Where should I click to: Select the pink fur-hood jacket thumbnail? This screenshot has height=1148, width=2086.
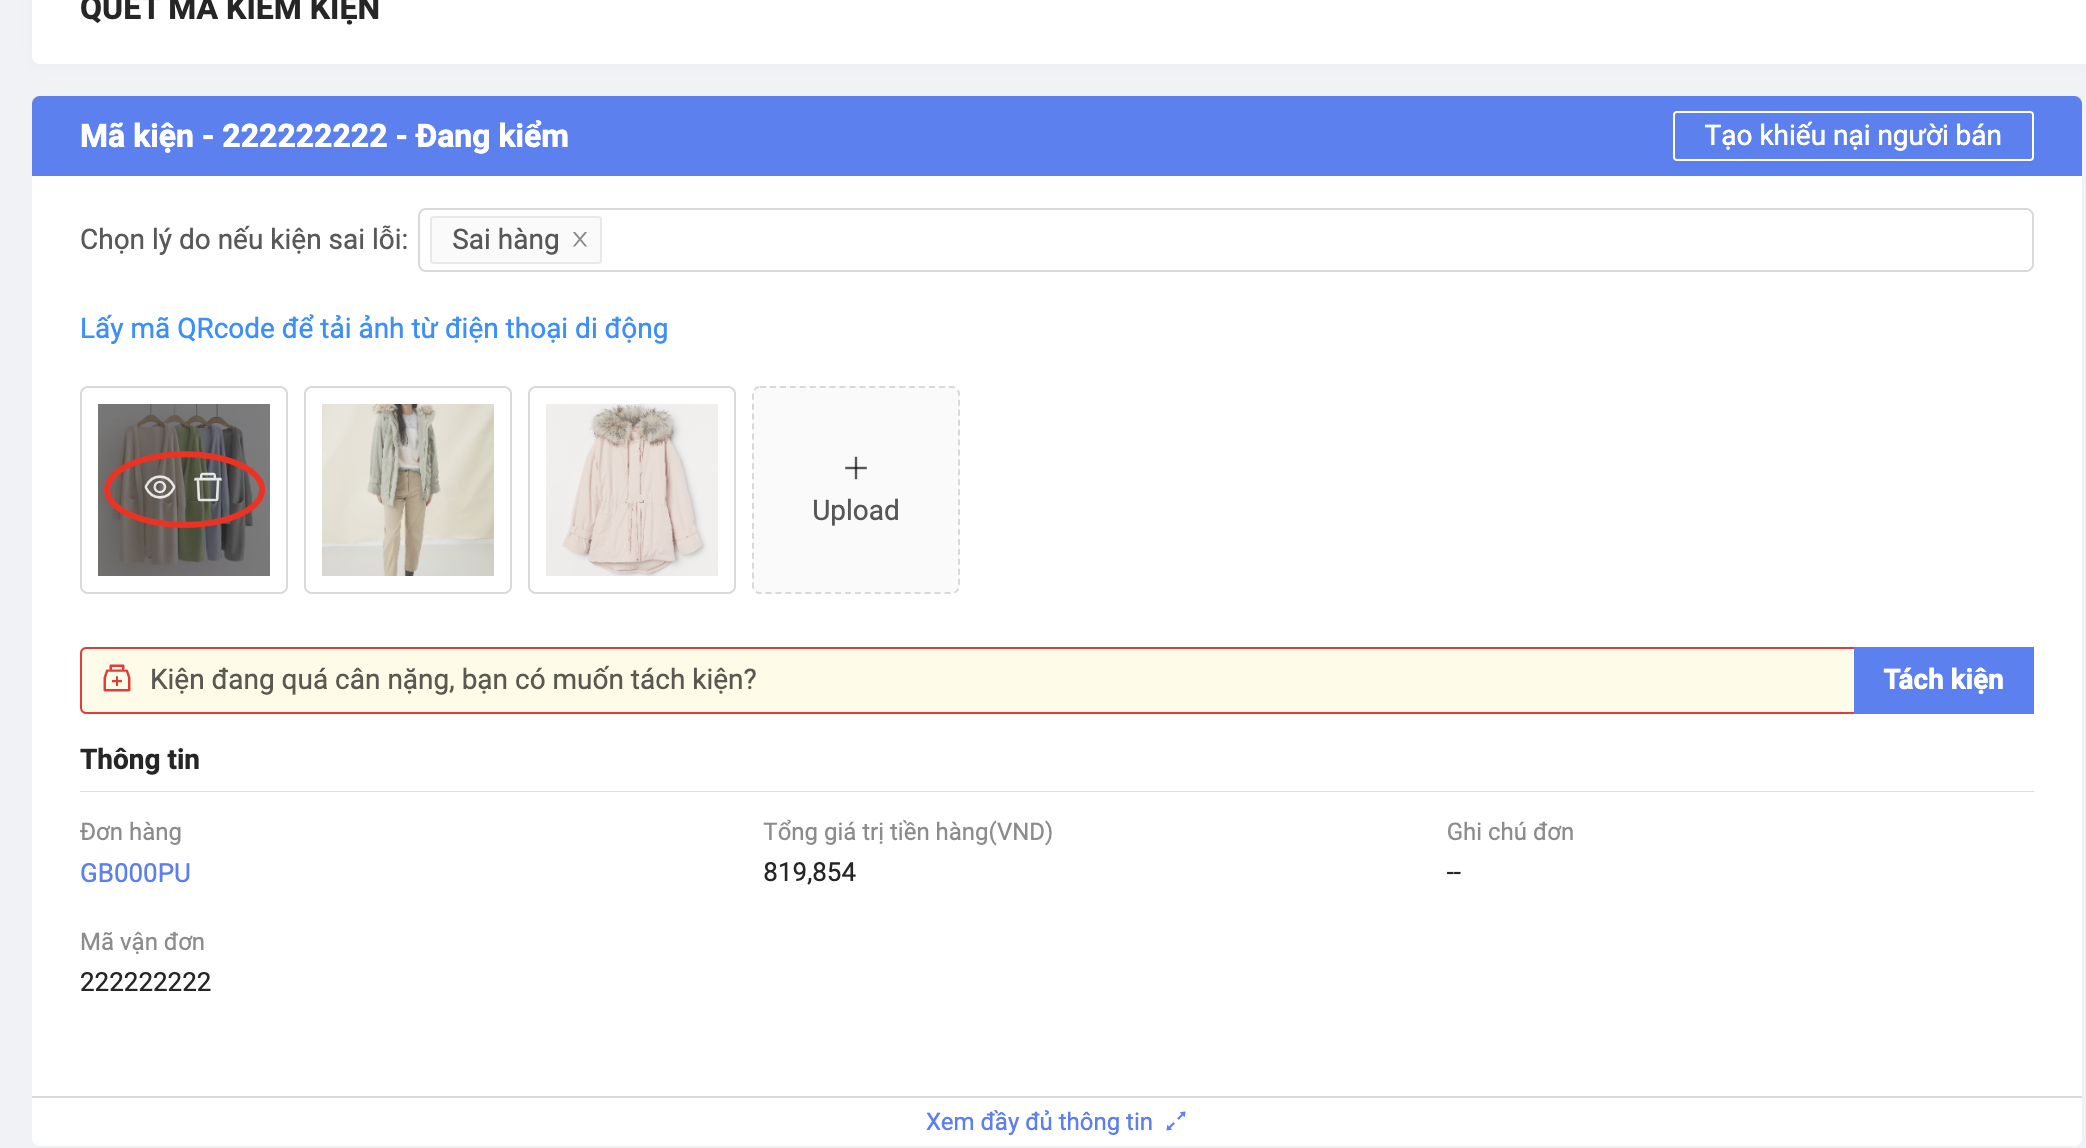pyautogui.click(x=632, y=490)
